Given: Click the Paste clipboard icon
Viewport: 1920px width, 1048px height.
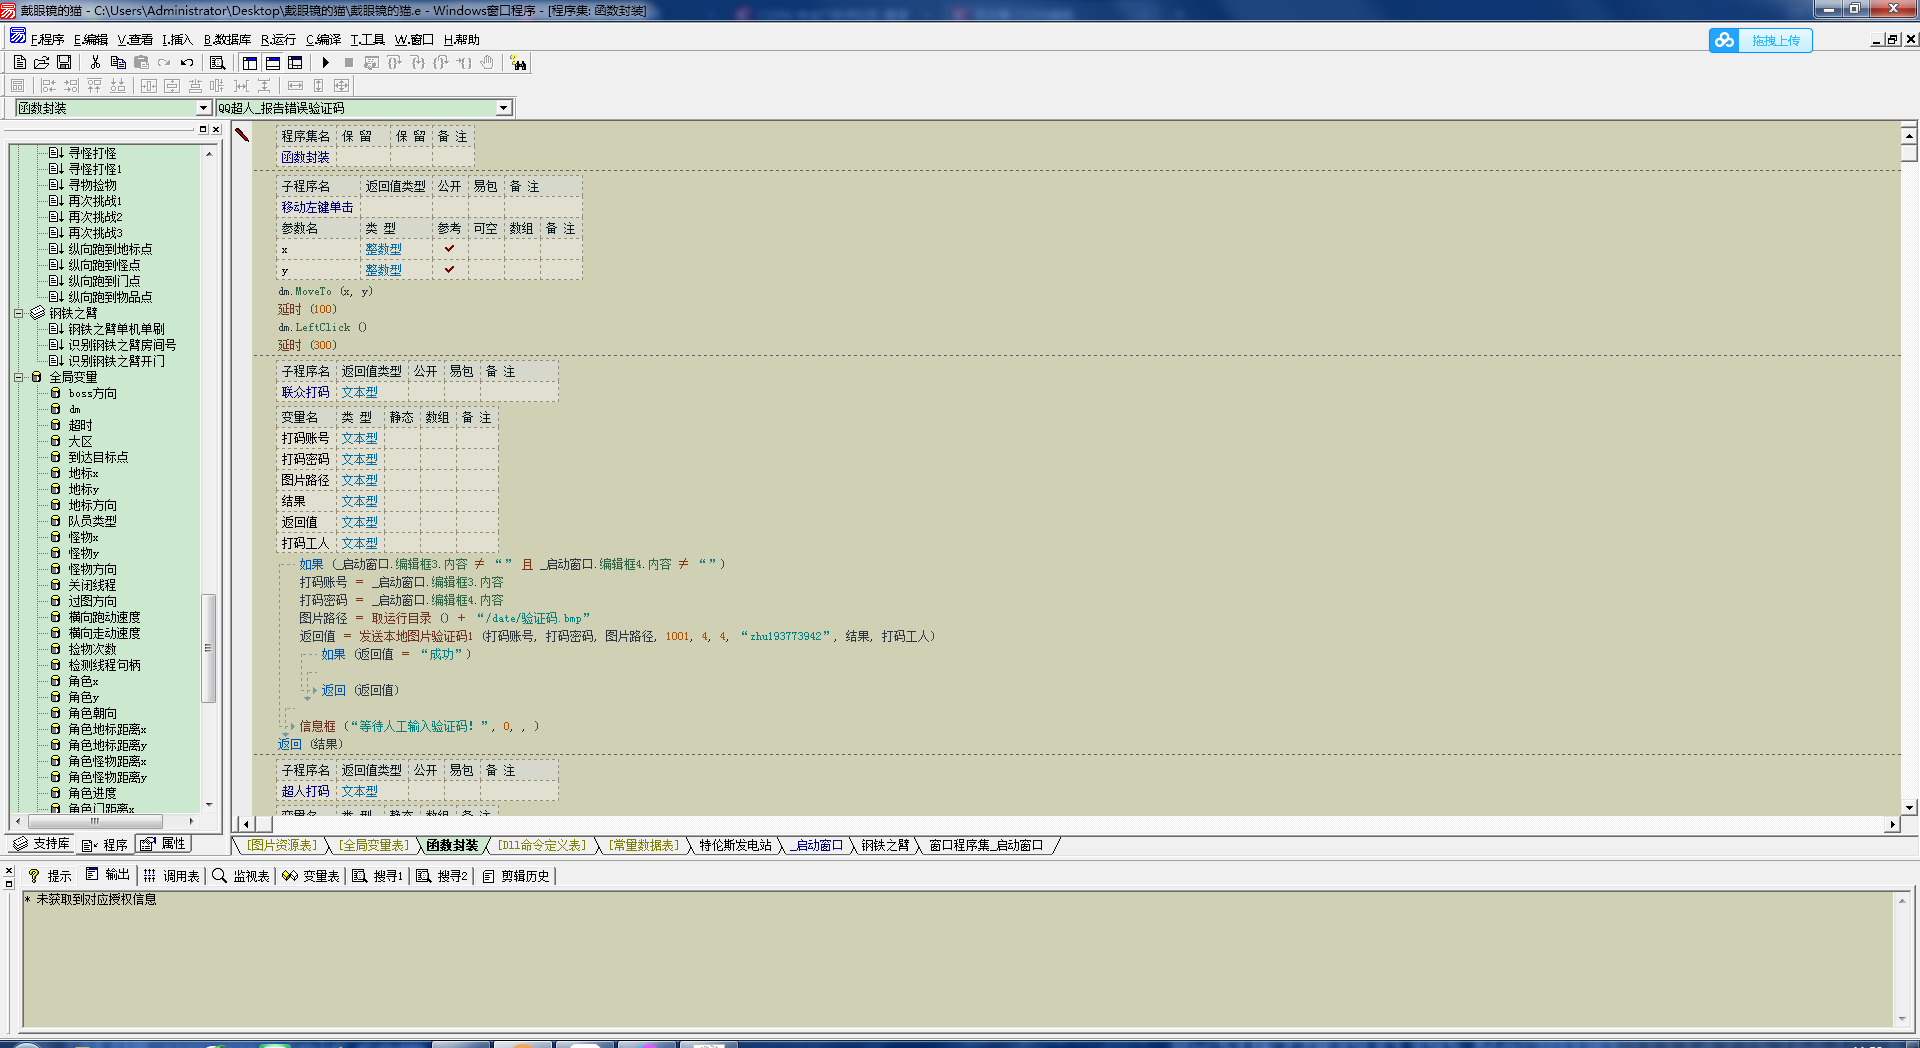Looking at the screenshot, I should pyautogui.click(x=141, y=63).
